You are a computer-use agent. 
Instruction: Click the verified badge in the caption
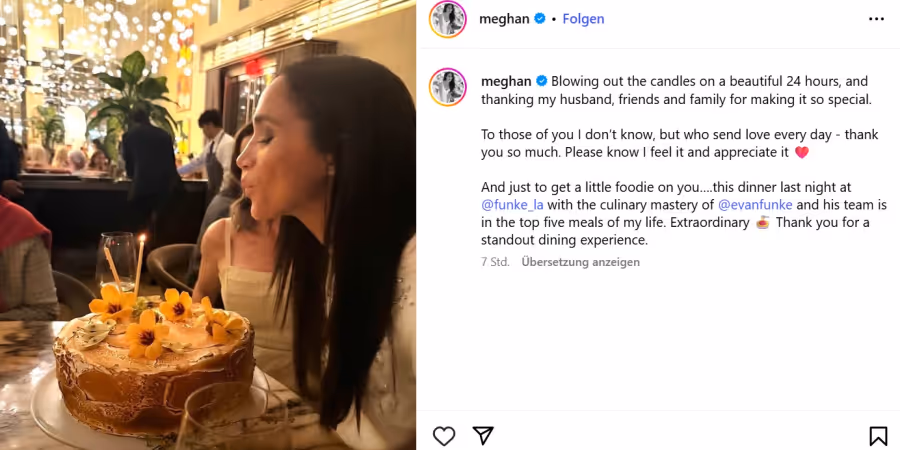541,81
